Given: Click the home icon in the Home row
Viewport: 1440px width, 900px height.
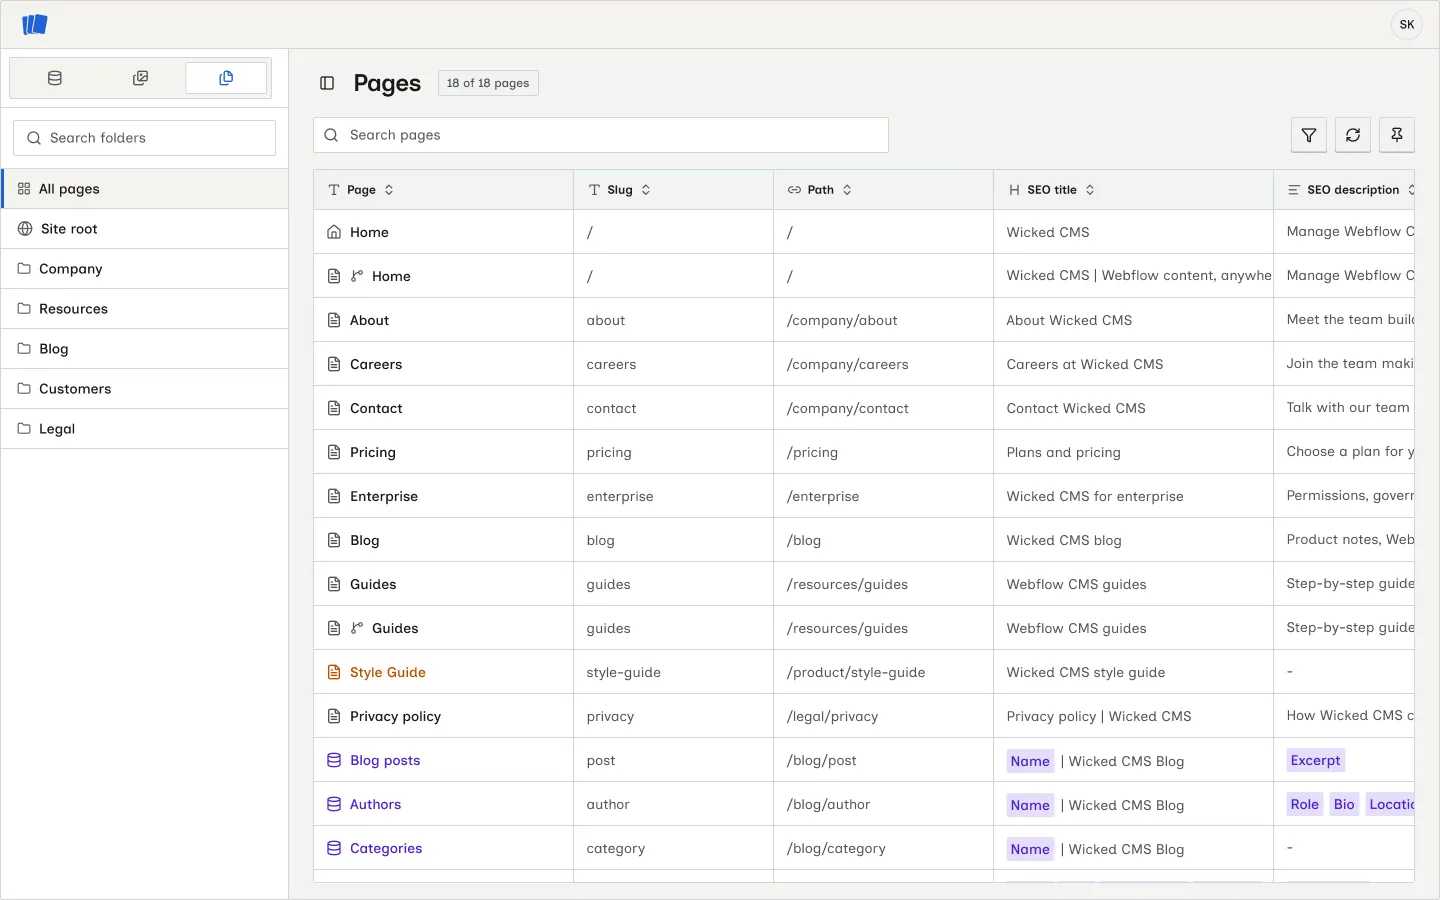Looking at the screenshot, I should pyautogui.click(x=334, y=232).
